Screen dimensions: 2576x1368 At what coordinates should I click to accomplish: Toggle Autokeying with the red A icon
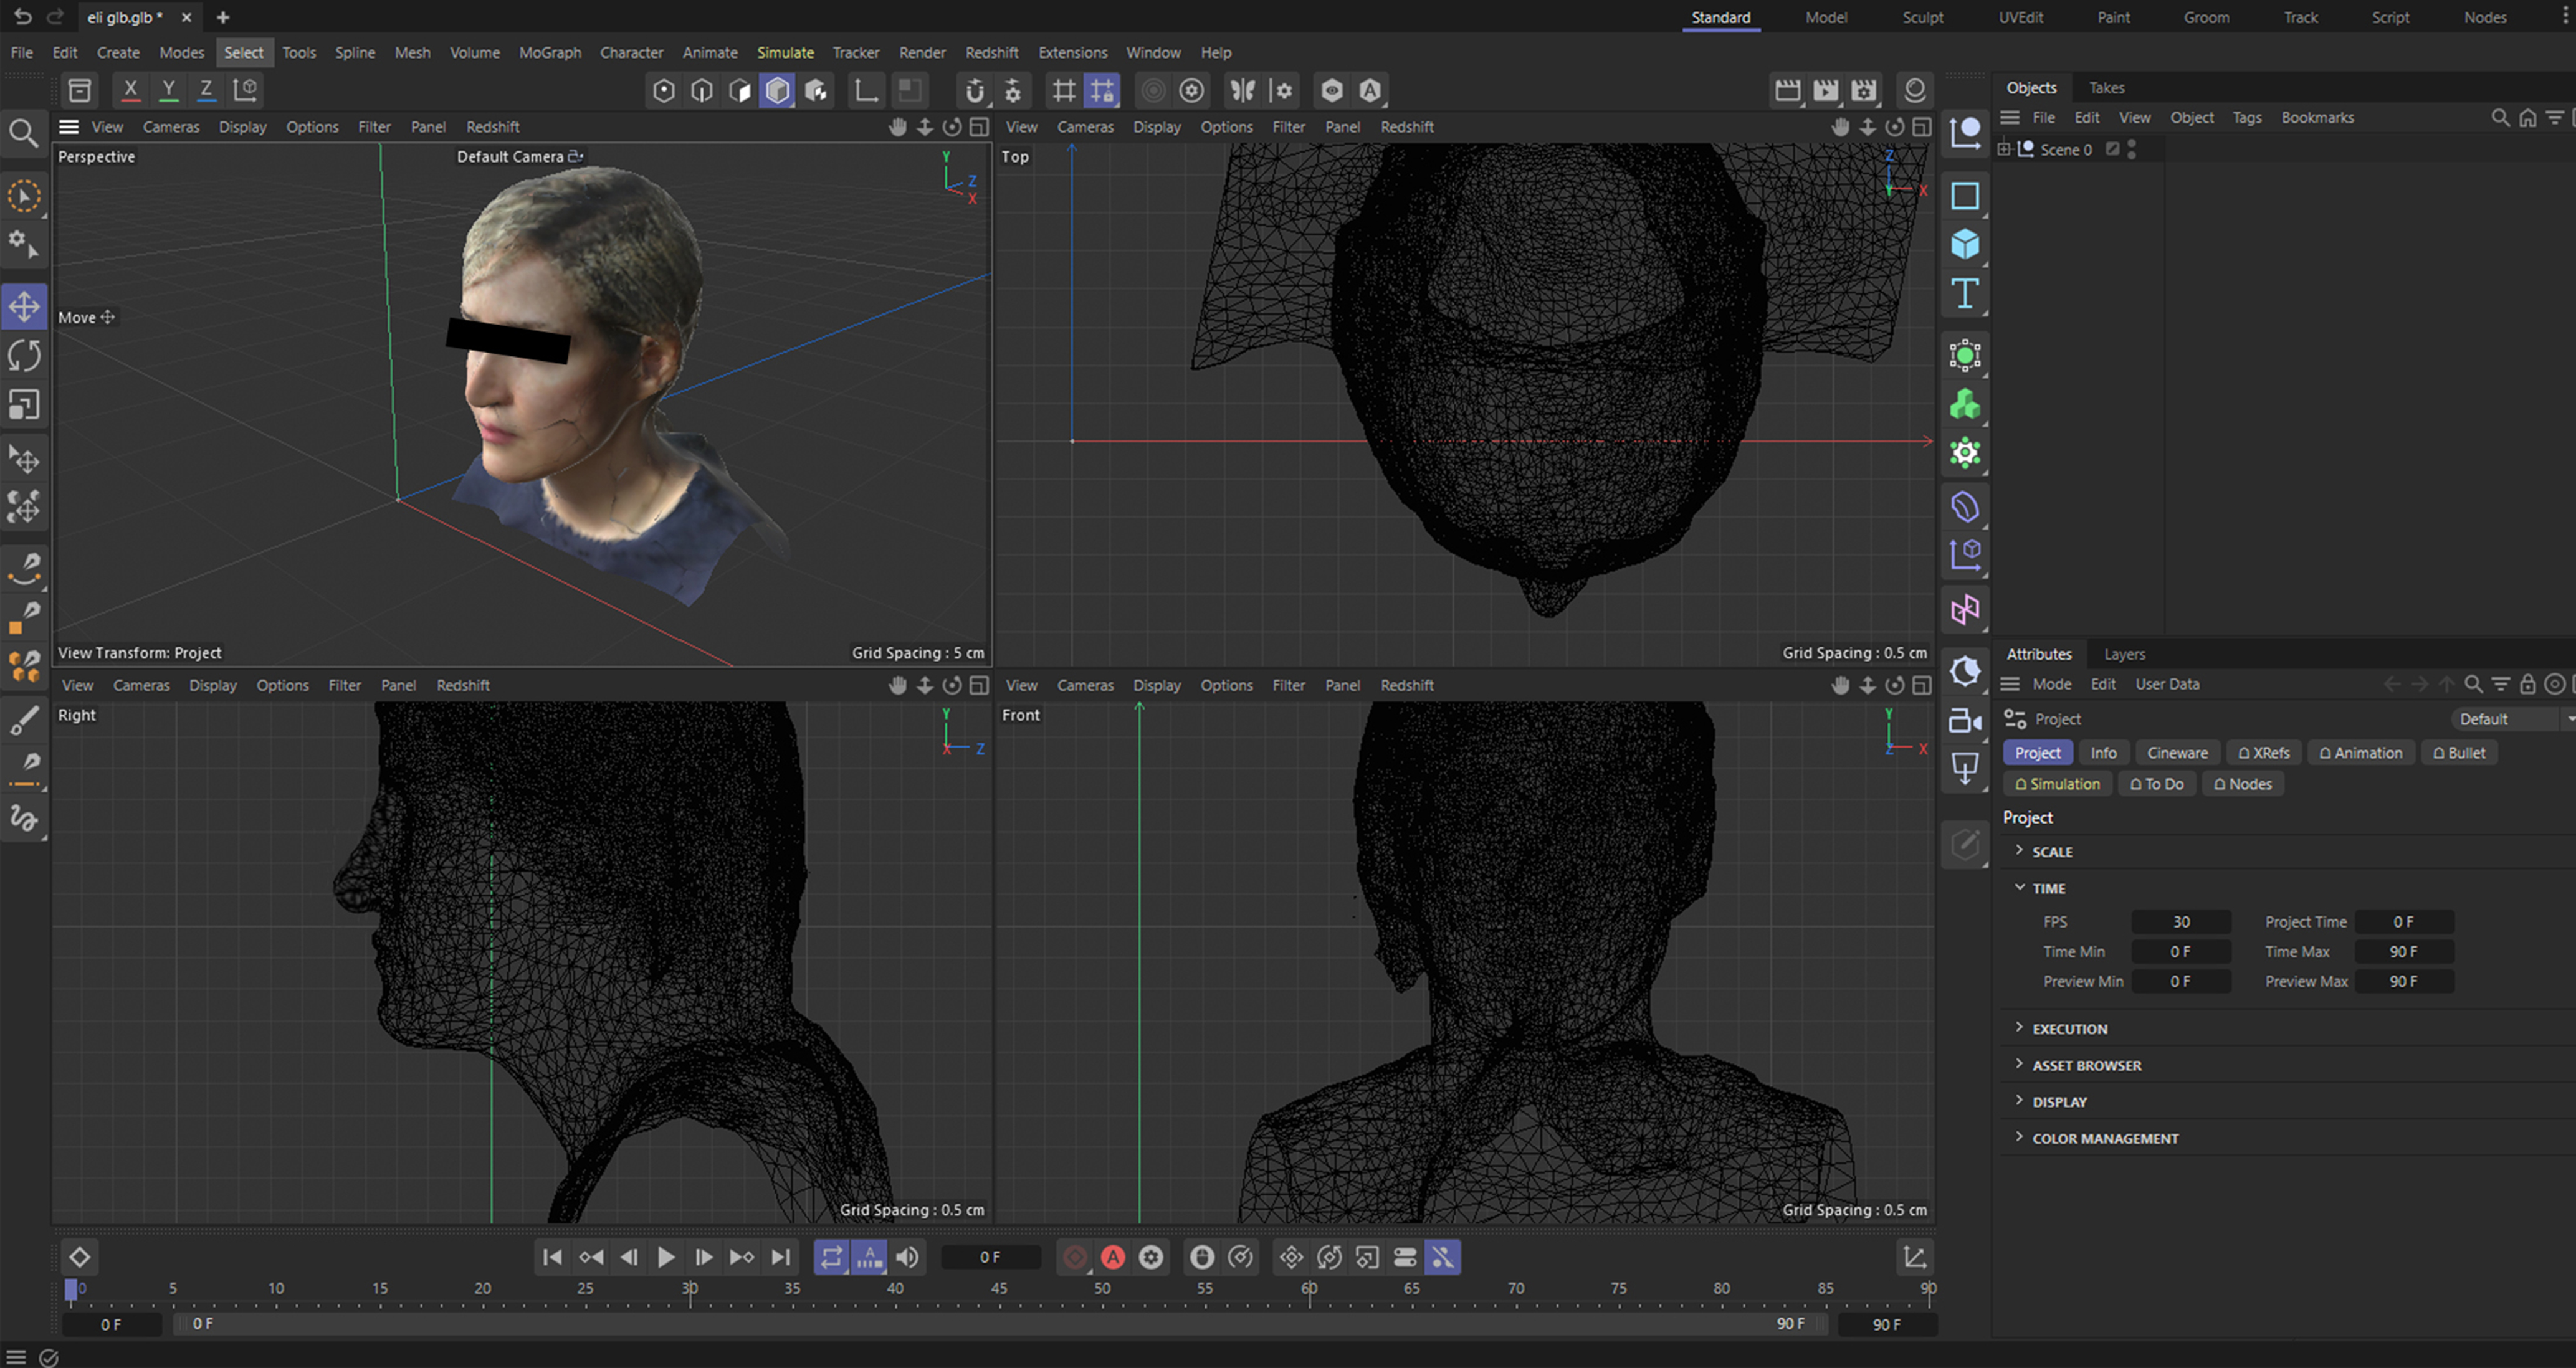pos(1113,1257)
